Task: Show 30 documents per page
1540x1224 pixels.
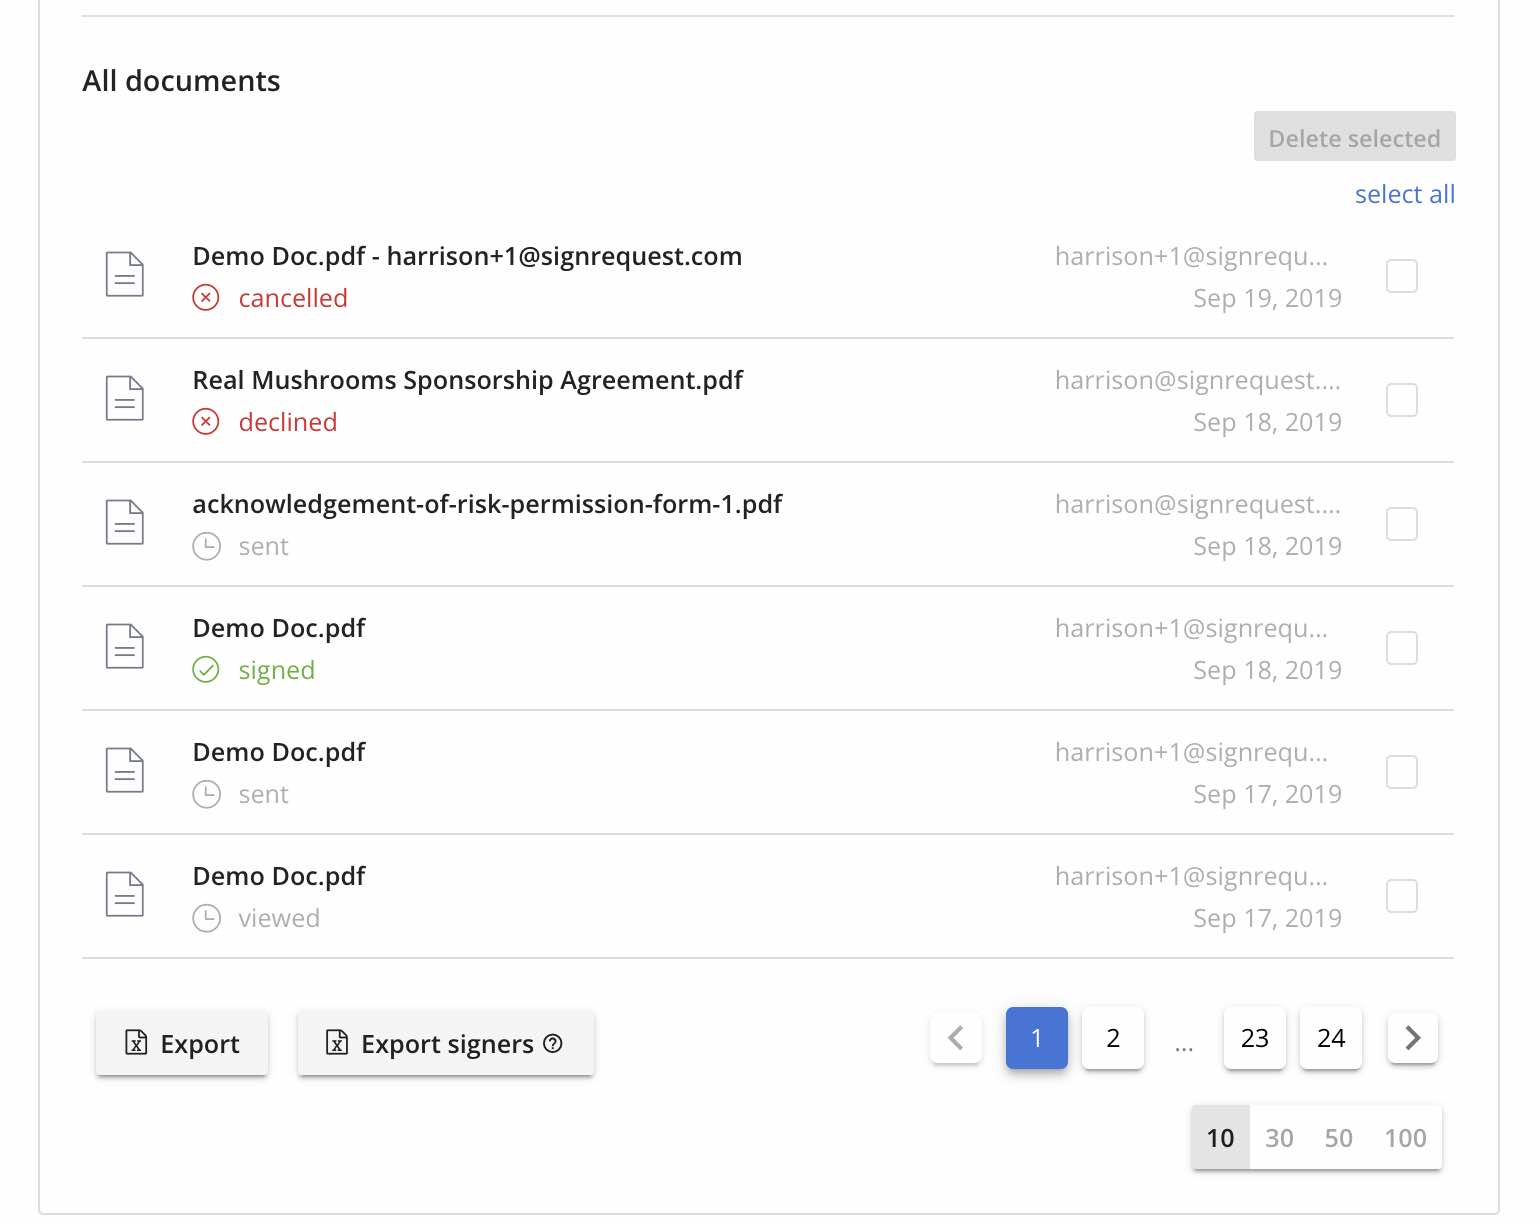Action: [x=1279, y=1137]
